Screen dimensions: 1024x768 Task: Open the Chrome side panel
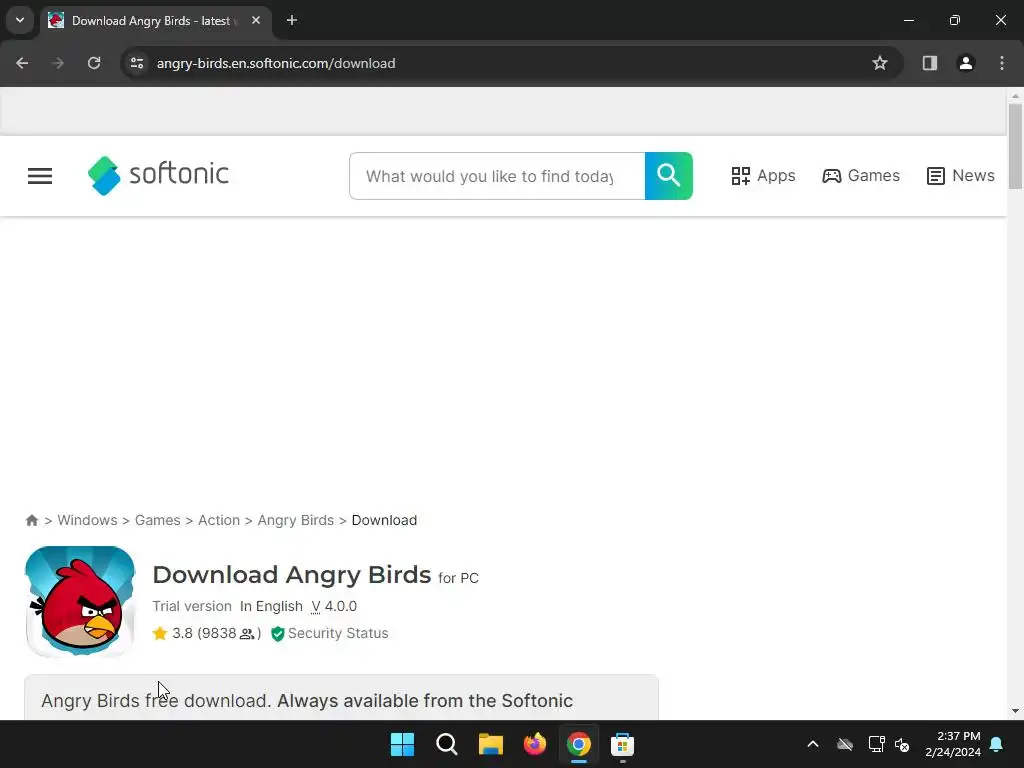click(x=930, y=63)
